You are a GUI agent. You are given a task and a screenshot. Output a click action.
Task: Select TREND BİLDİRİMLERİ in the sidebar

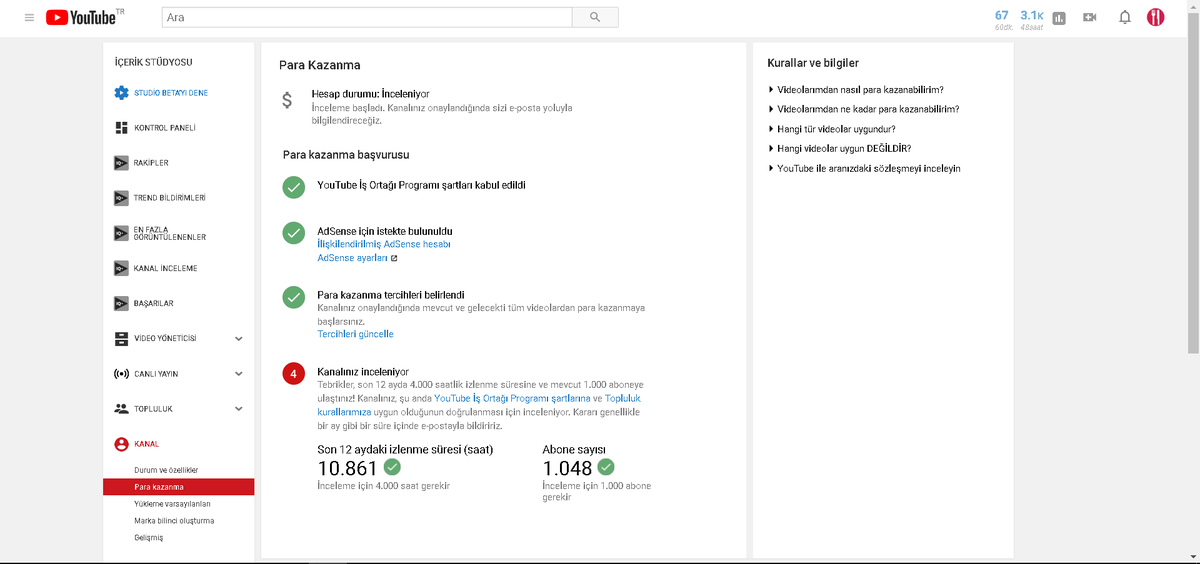coord(170,198)
